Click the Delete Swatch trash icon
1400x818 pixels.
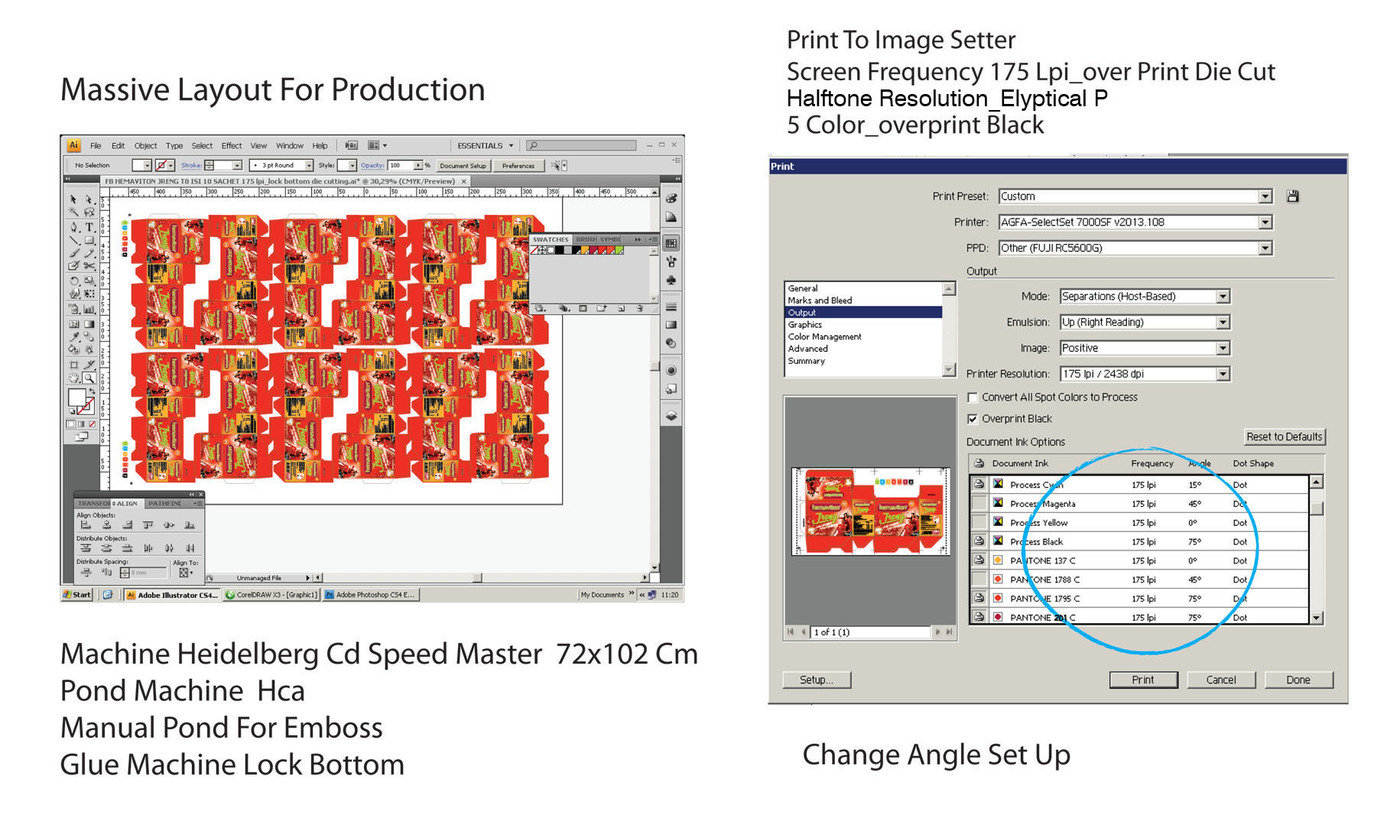pyautogui.click(x=640, y=308)
